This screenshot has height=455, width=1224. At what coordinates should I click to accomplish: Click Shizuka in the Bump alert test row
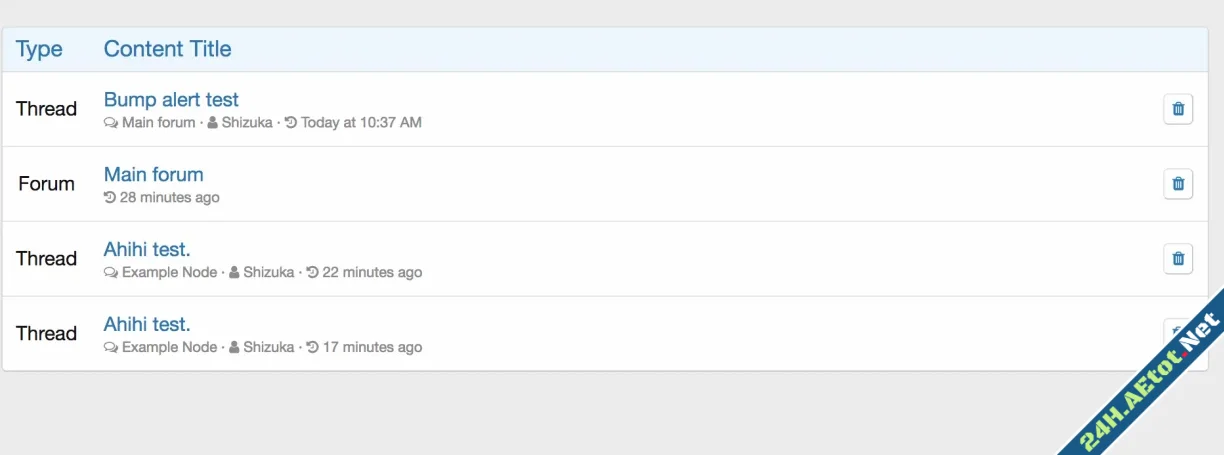[247, 123]
